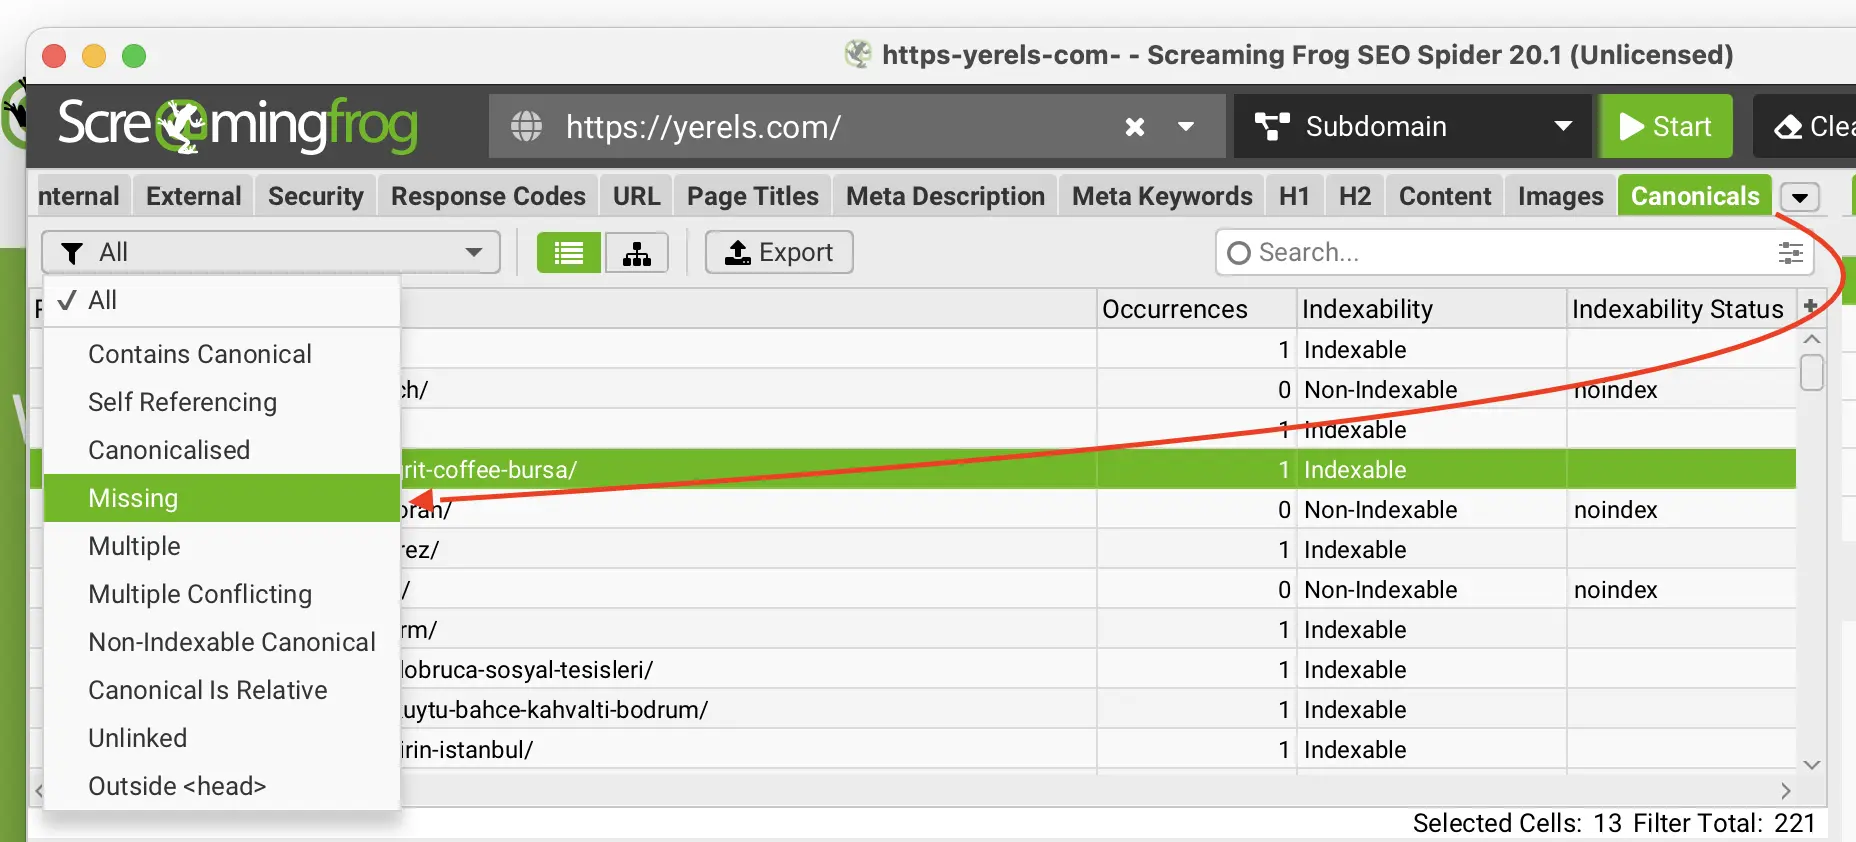Select the Unlinked filter
The width and height of the screenshot is (1856, 842).
(x=222, y=738)
